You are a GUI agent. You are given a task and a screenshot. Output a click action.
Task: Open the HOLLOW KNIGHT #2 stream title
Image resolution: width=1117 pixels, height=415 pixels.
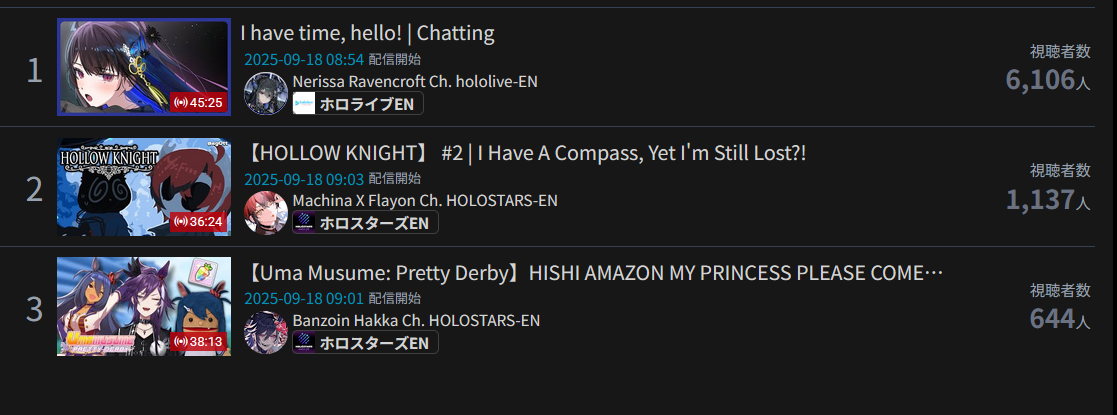[x=526, y=152]
